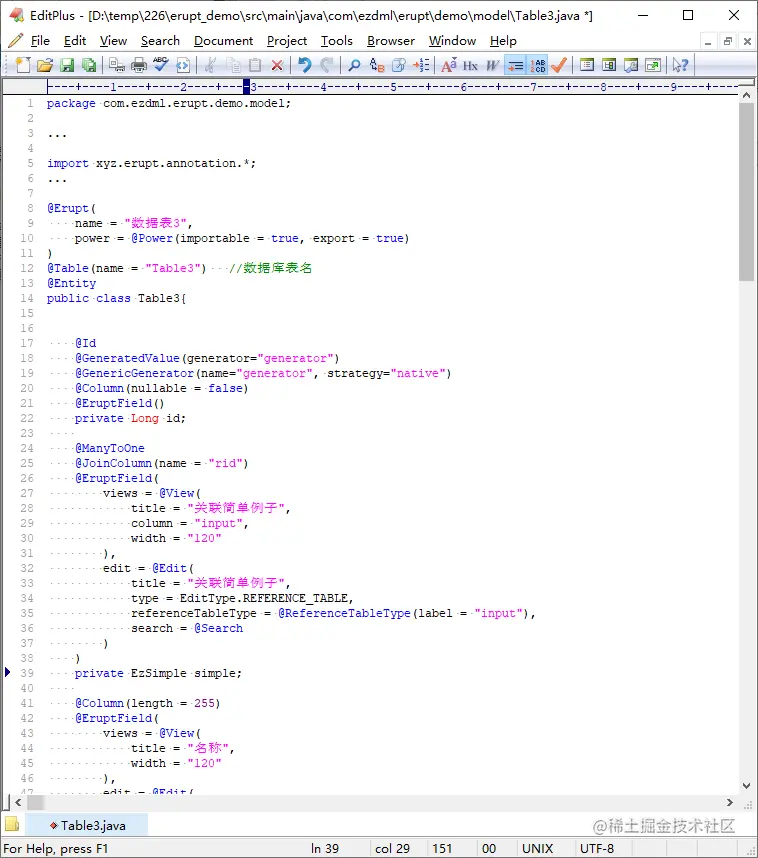Click the horizontal scrollbar right arrow

(x=730, y=802)
